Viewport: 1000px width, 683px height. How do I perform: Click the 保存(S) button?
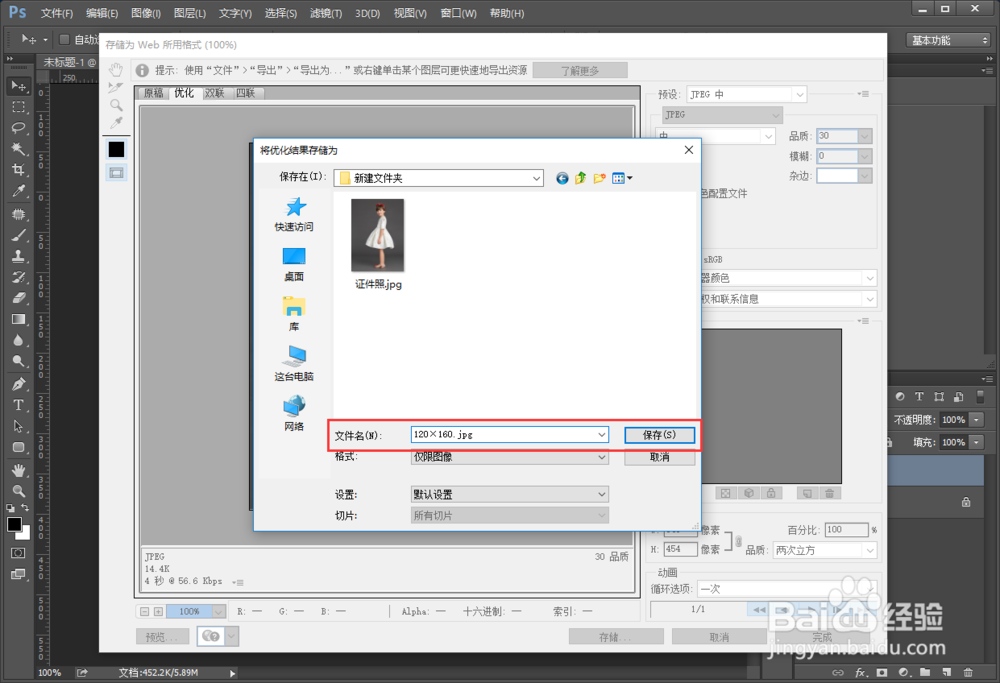[x=659, y=434]
